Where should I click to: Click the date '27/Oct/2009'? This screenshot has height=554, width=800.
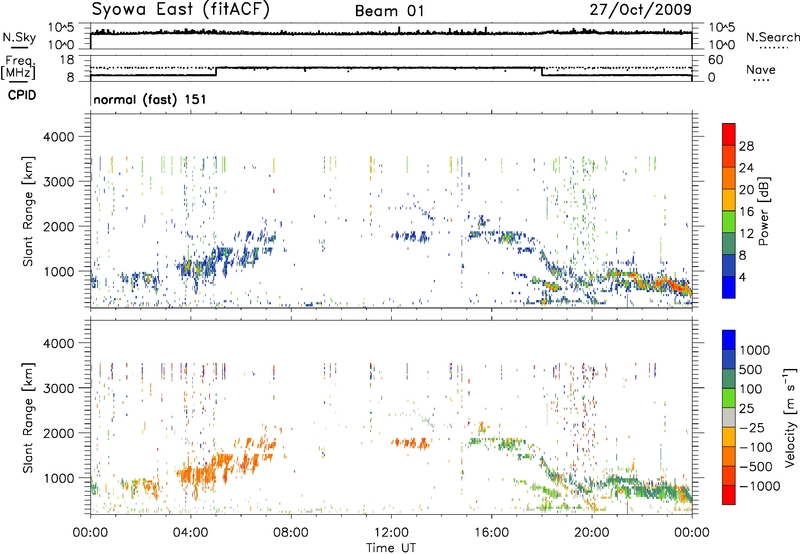(641, 10)
